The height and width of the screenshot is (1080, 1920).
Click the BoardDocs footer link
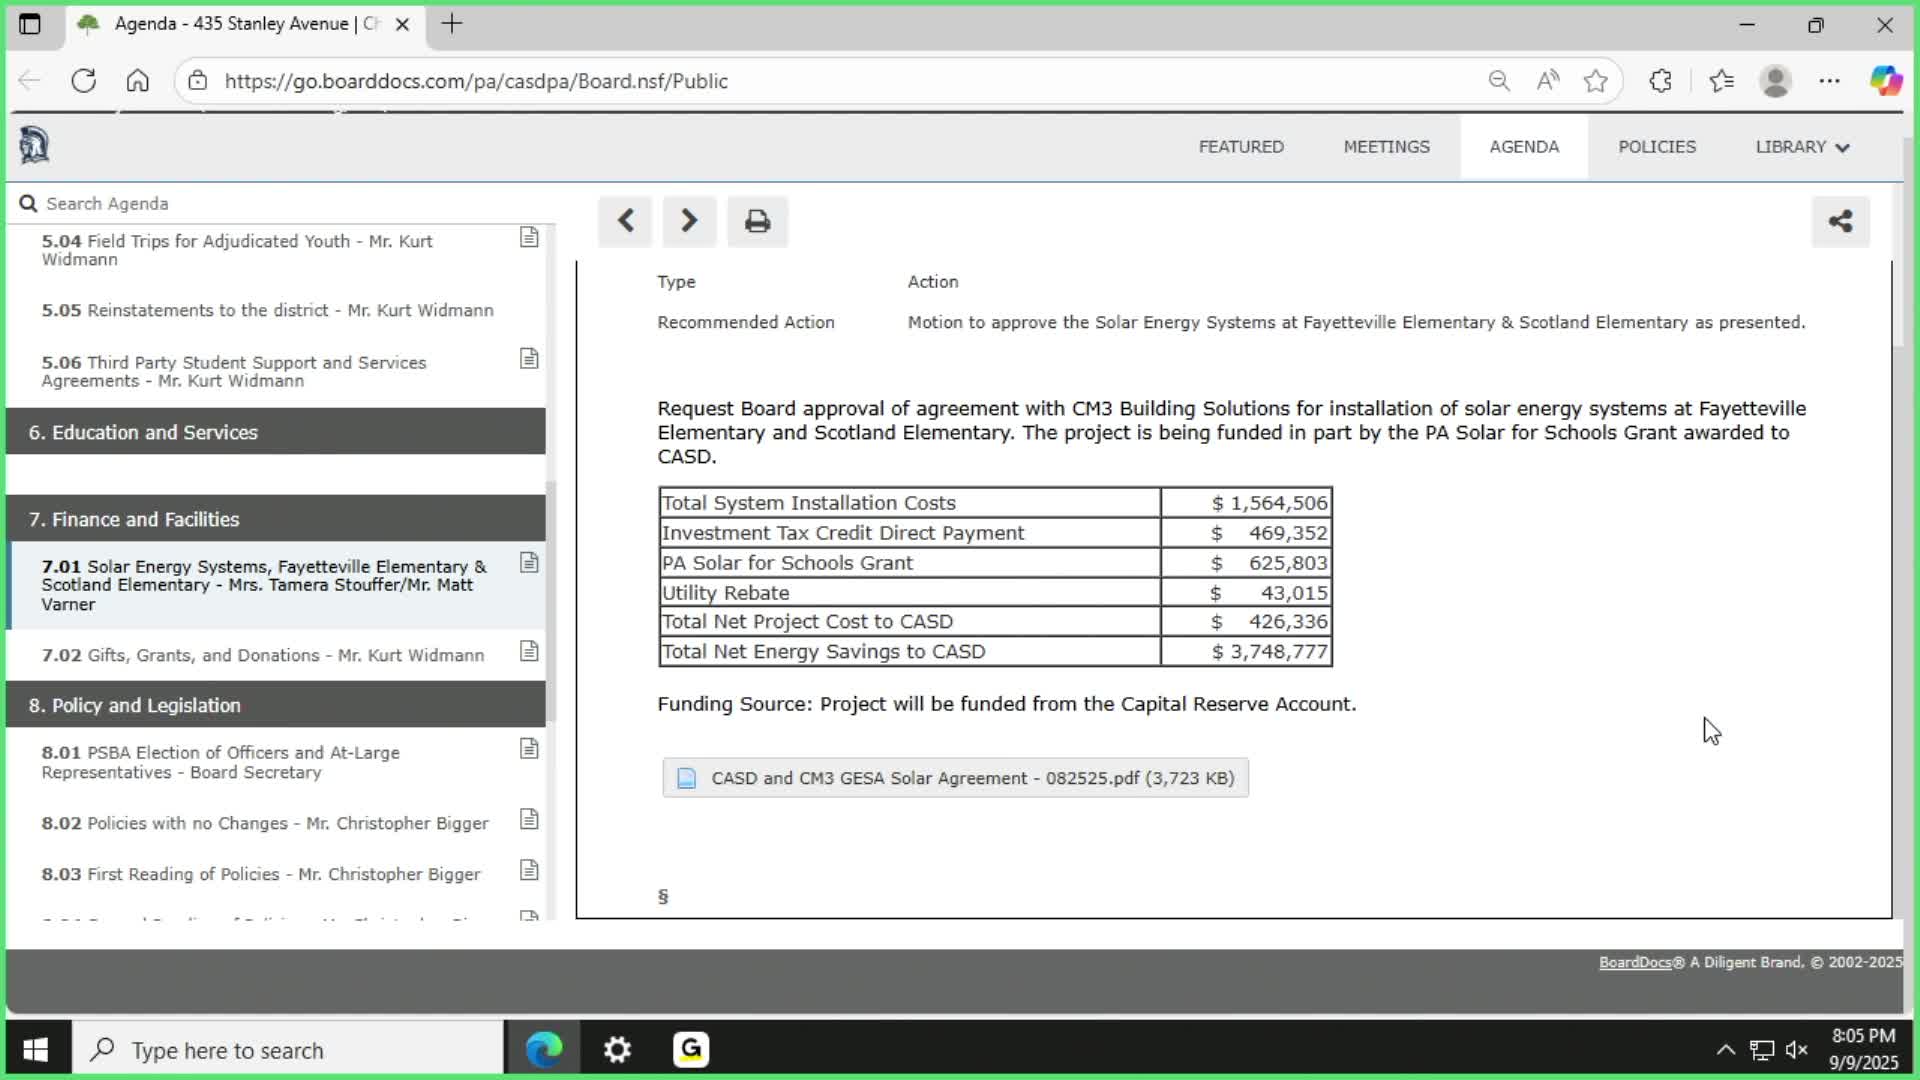tap(1634, 962)
